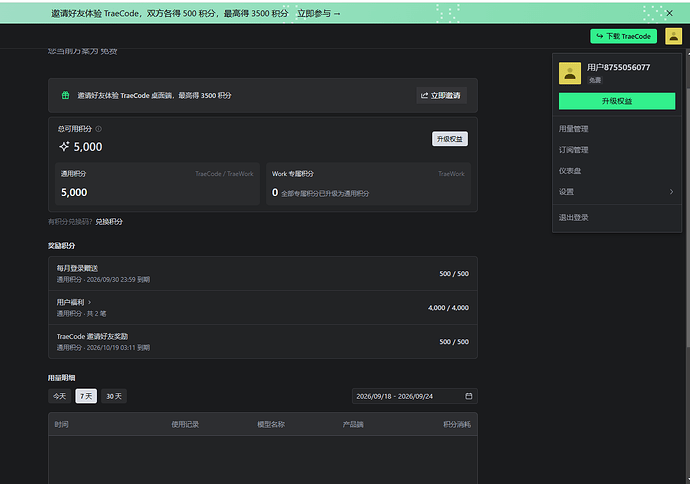Click the sparkle icon beside 5,000 total
Viewport: 690px width, 484px height.
click(x=64, y=147)
